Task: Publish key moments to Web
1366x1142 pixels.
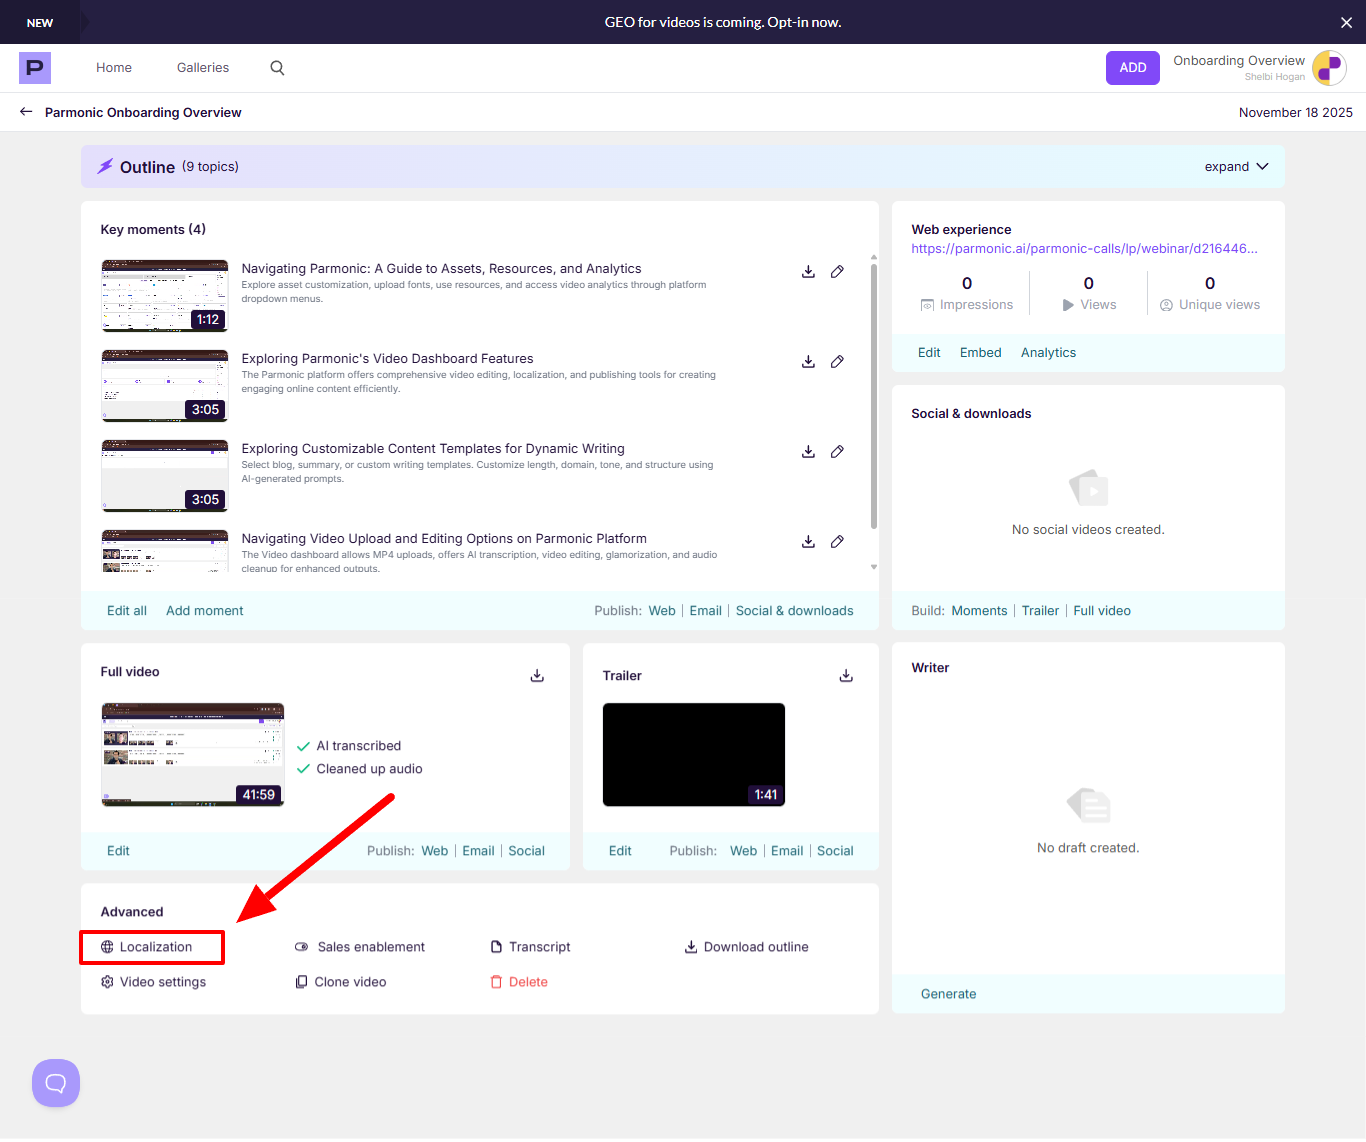Action: click(662, 611)
